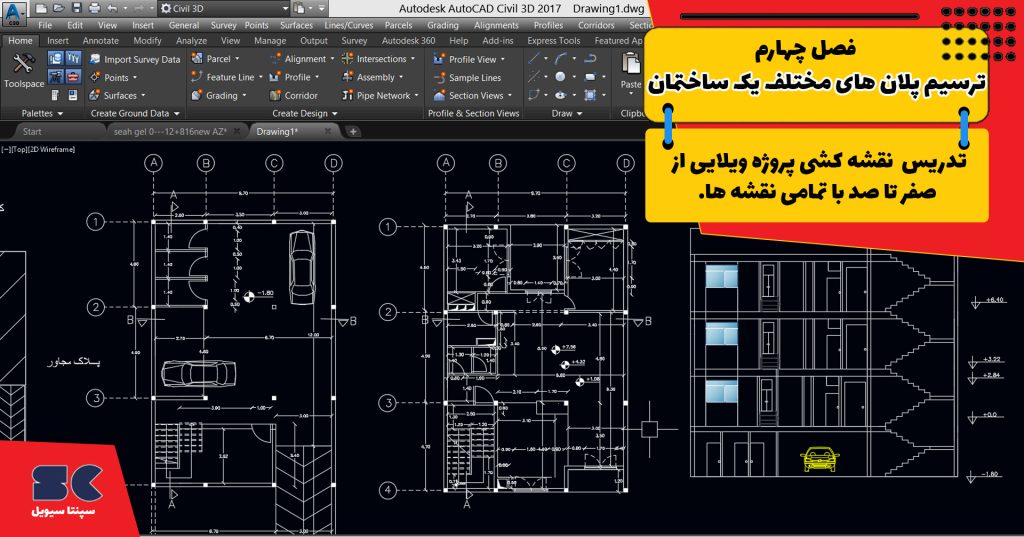The width and height of the screenshot is (1024, 537).
Task: Open the Parcel dropdown arrow
Action: [237, 59]
